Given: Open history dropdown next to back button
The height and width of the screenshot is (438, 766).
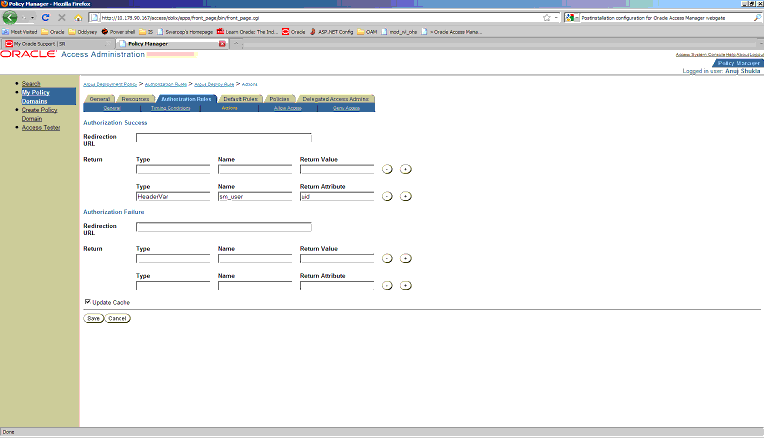Looking at the screenshot, I should coord(32,18).
